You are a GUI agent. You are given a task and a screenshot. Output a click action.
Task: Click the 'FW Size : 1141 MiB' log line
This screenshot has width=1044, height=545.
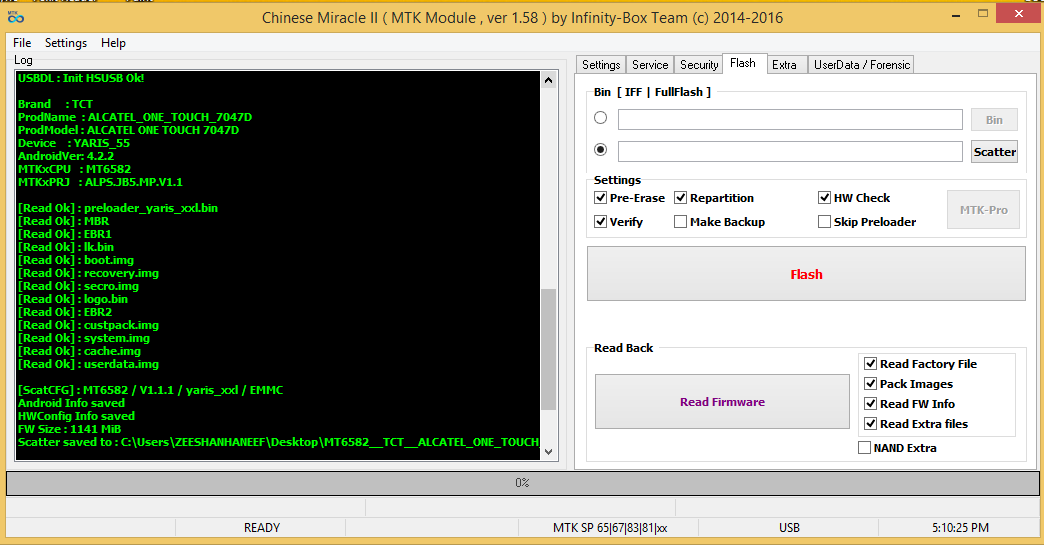tap(70, 429)
